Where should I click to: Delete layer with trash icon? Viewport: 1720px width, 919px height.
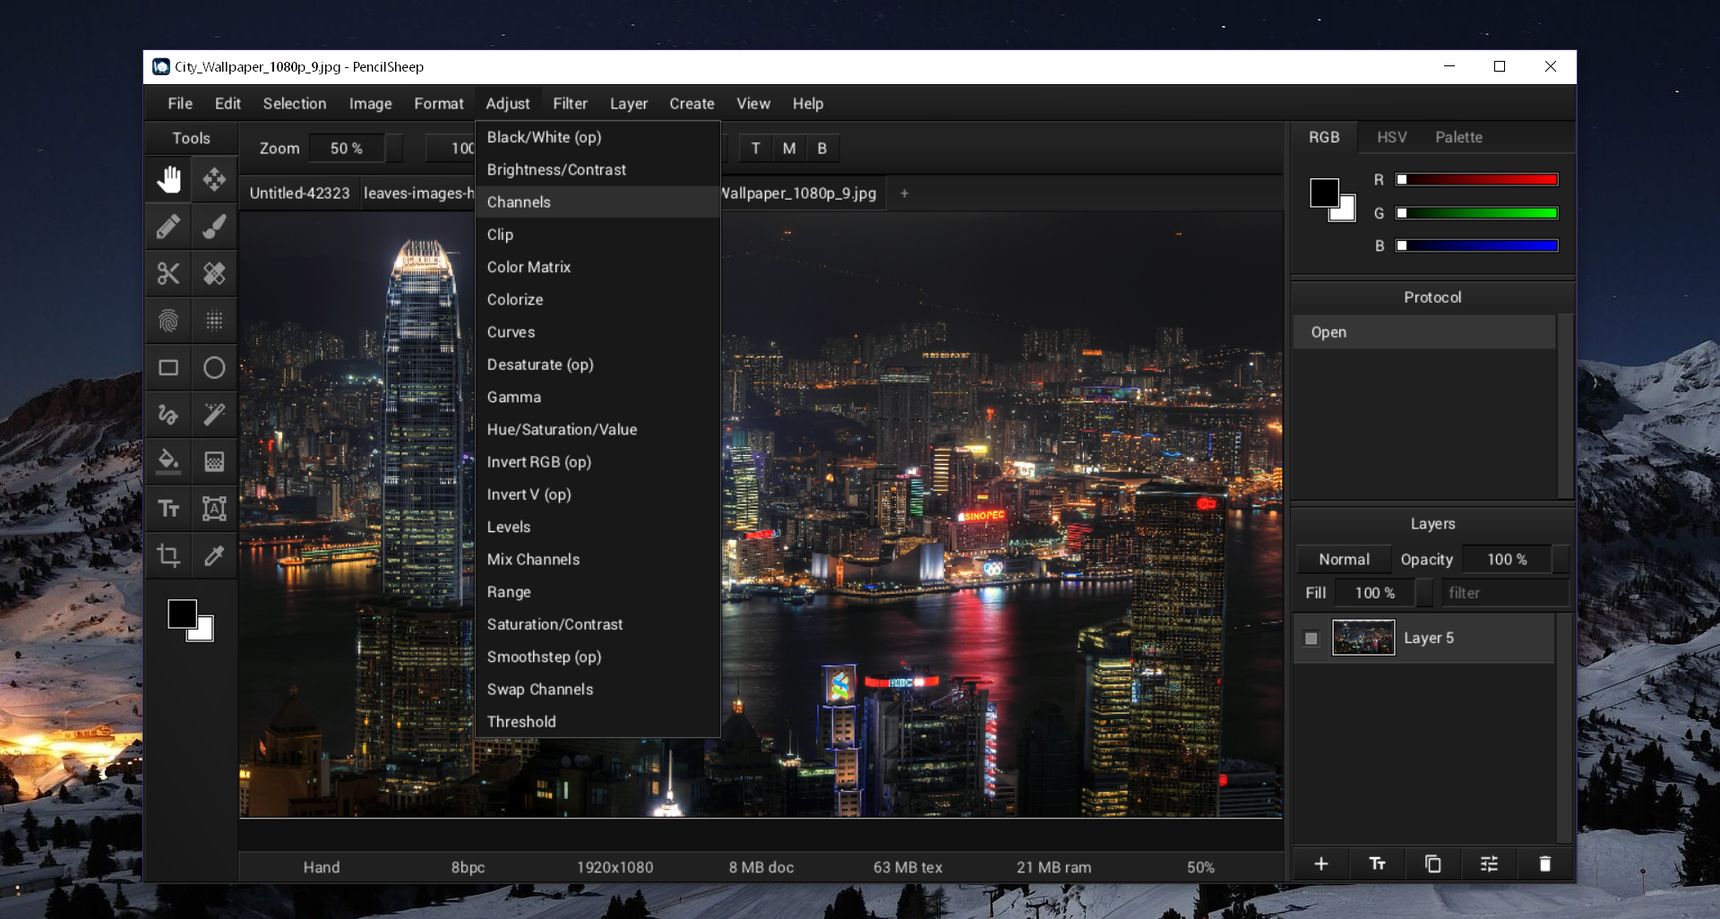(x=1545, y=864)
